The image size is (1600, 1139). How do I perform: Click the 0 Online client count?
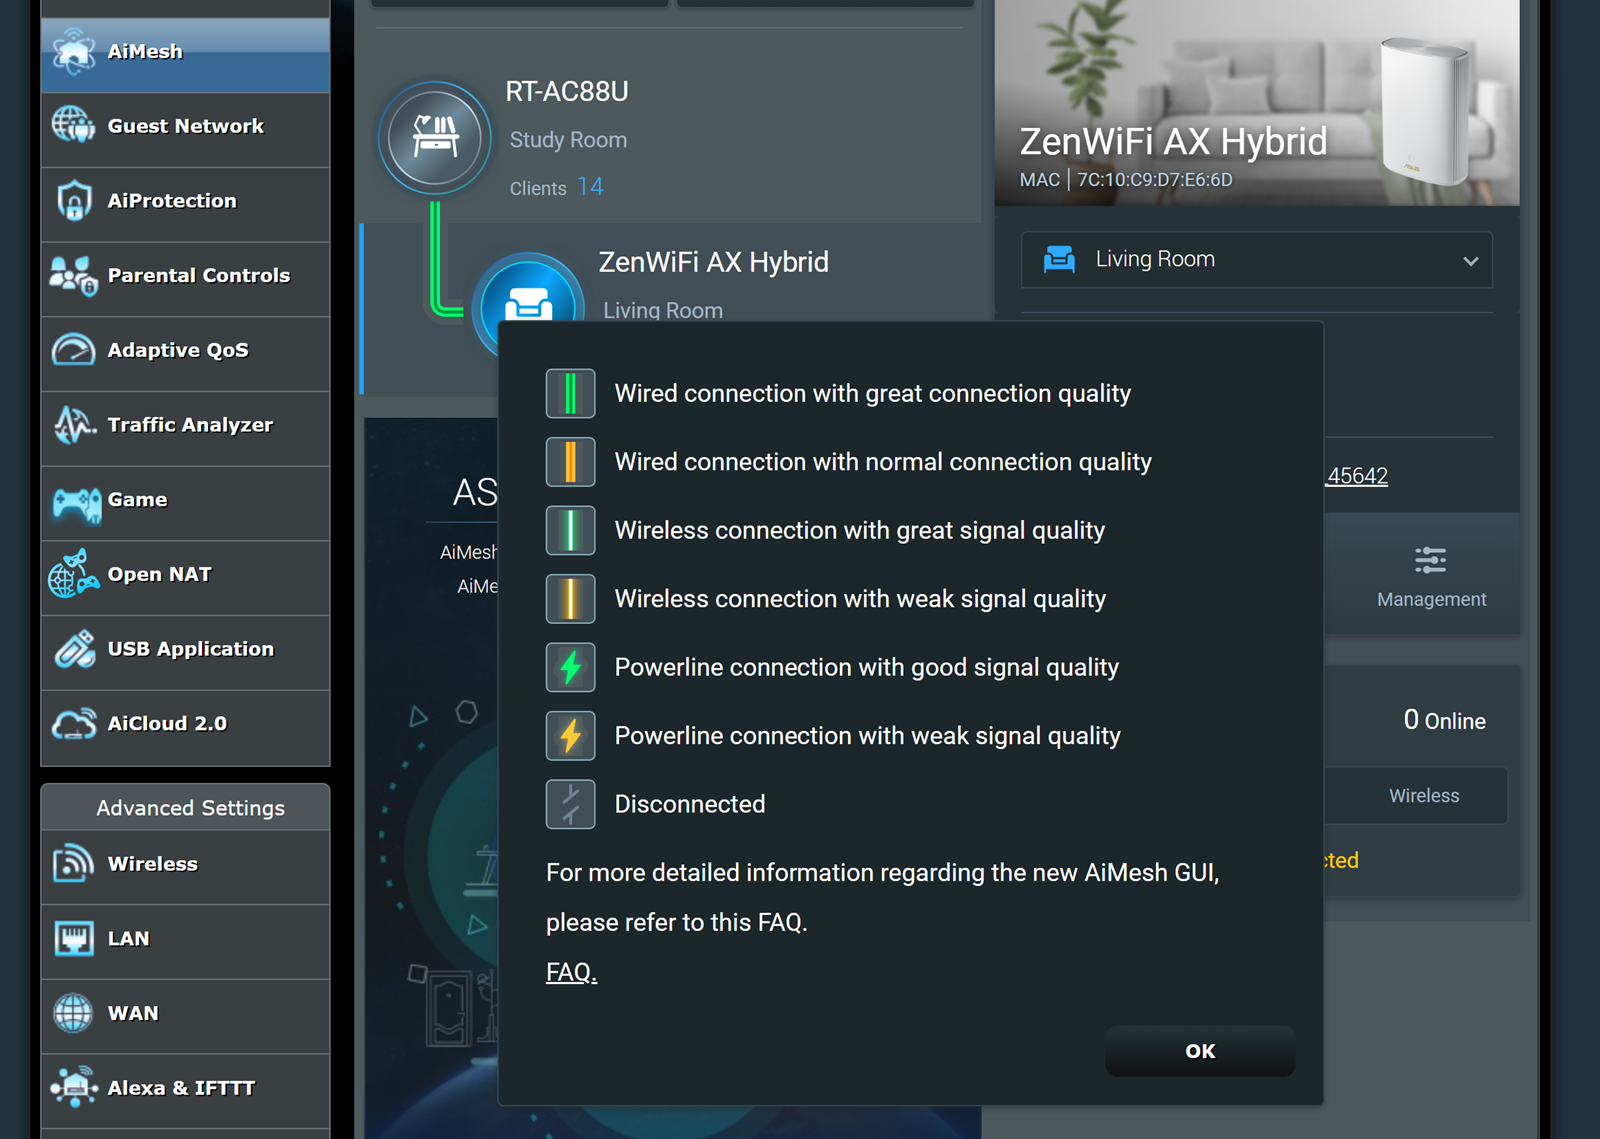point(1444,720)
